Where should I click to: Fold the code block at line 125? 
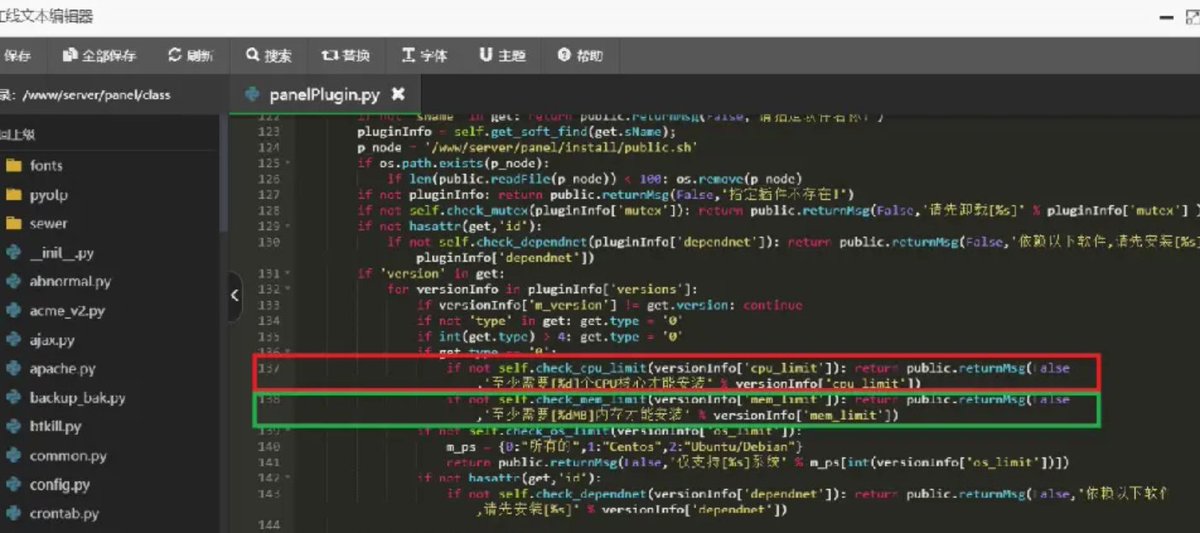[288, 162]
